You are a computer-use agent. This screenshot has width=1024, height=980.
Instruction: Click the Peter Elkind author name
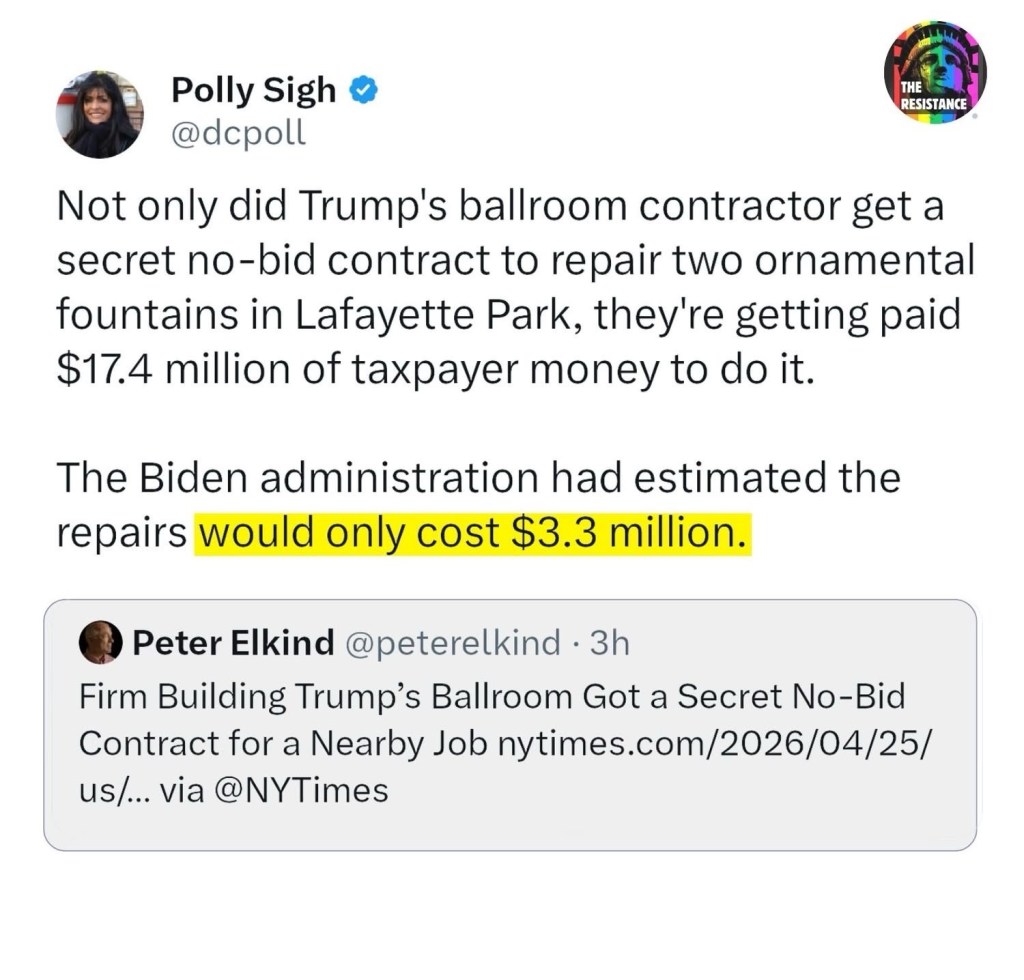(x=233, y=643)
